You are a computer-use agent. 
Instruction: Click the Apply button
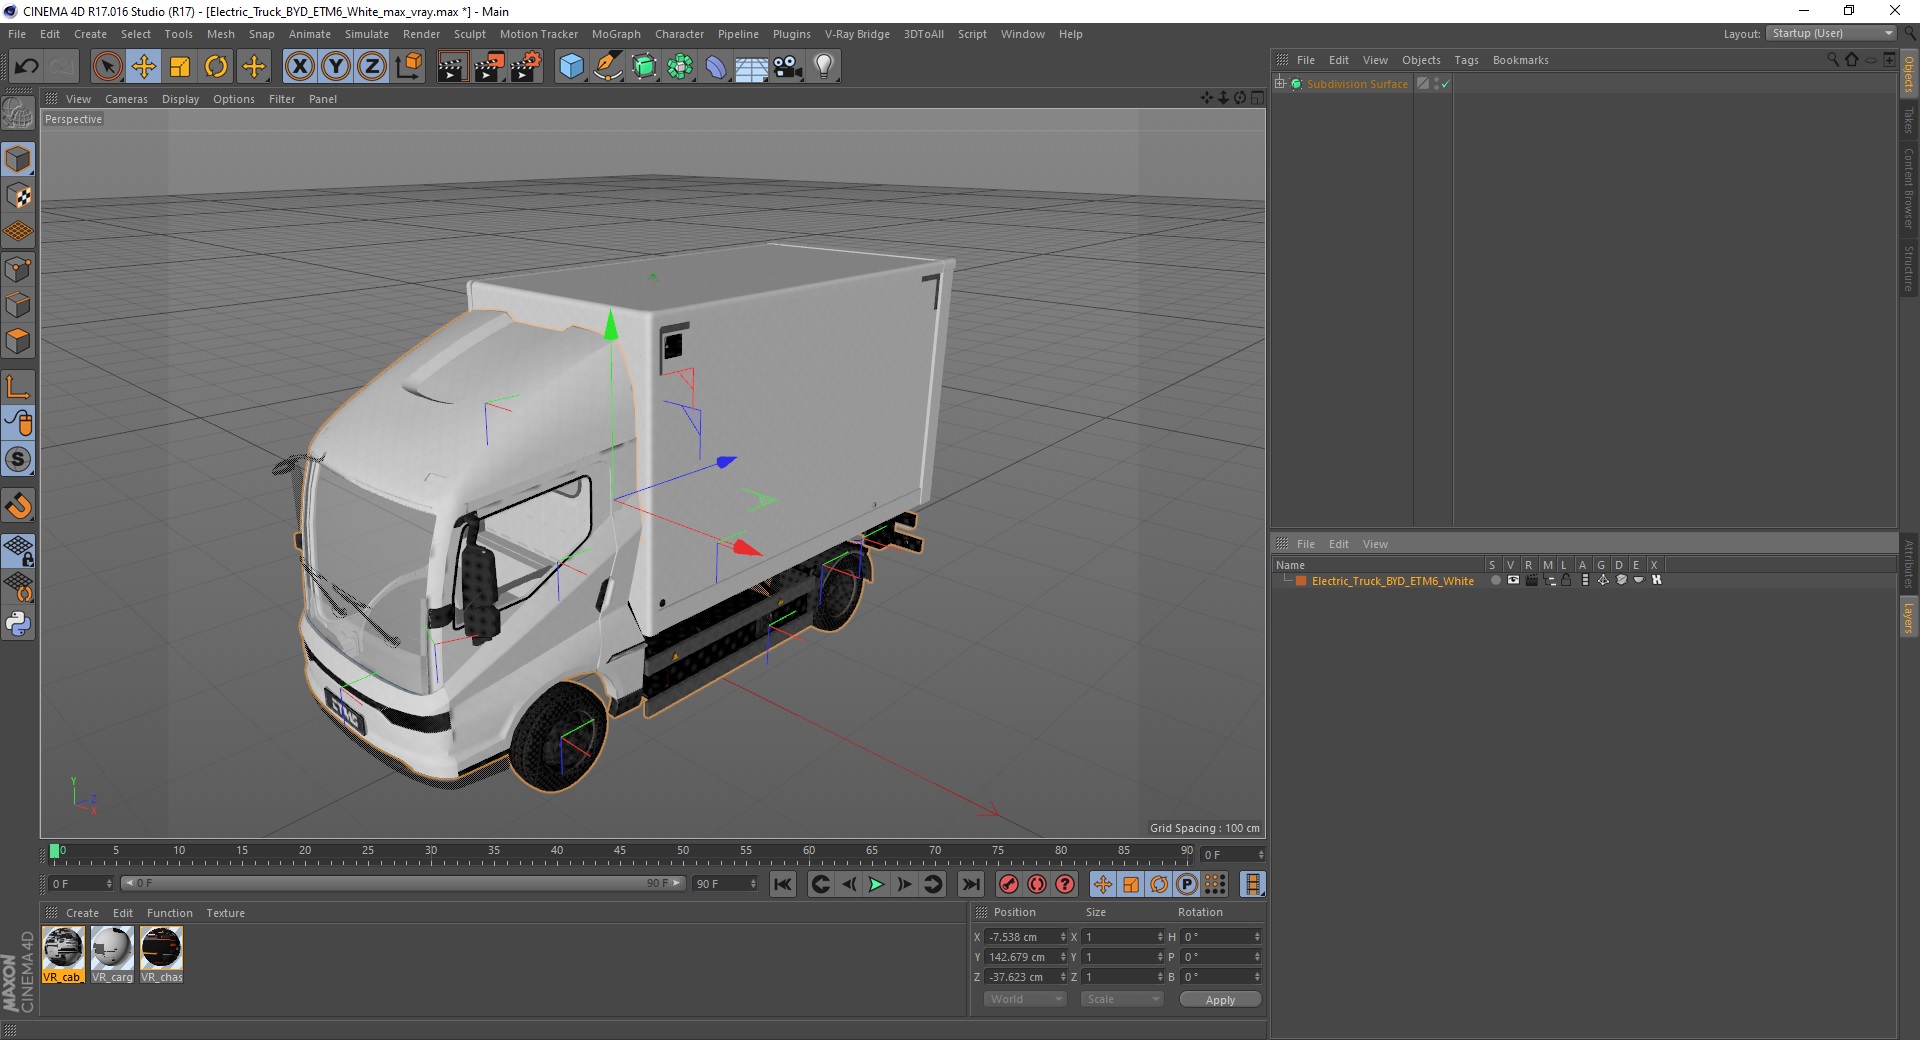tap(1220, 1000)
